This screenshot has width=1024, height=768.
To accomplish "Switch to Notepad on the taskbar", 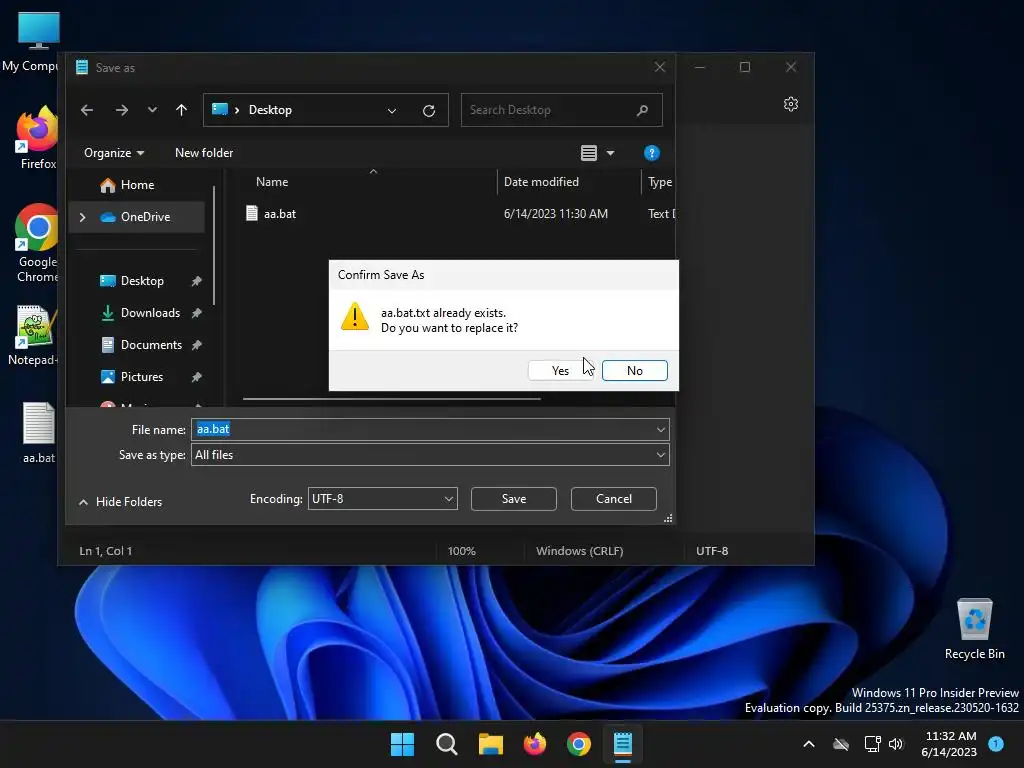I will [x=623, y=744].
